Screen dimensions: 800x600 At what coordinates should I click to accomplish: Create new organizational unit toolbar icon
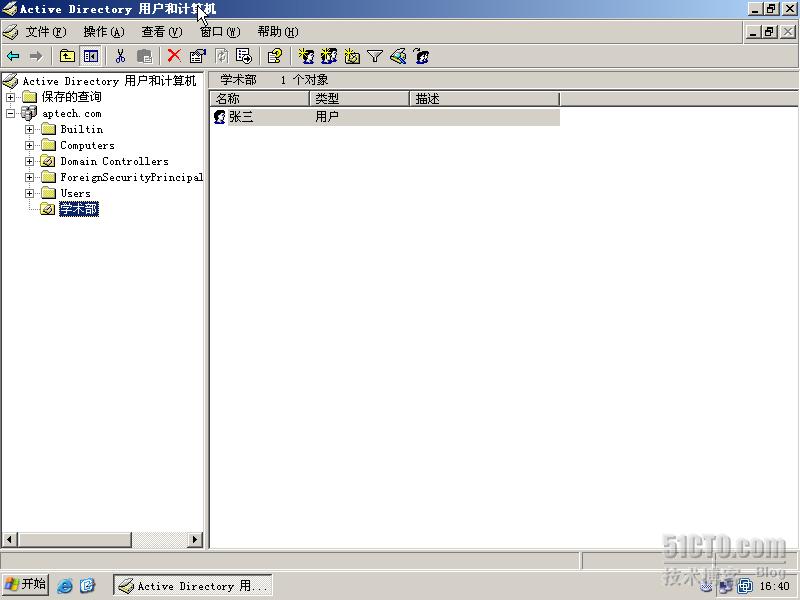352,56
